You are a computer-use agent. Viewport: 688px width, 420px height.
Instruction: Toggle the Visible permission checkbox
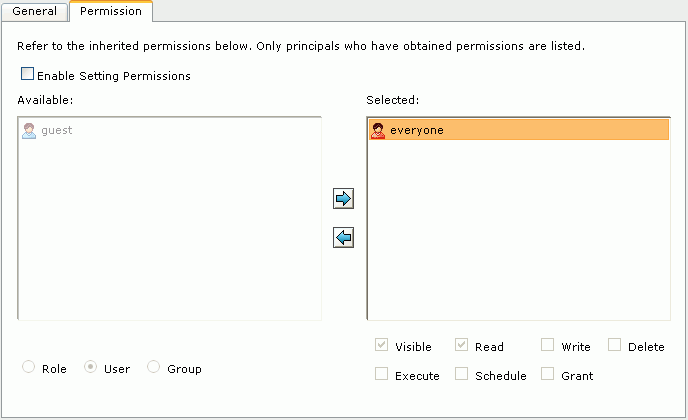click(381, 345)
